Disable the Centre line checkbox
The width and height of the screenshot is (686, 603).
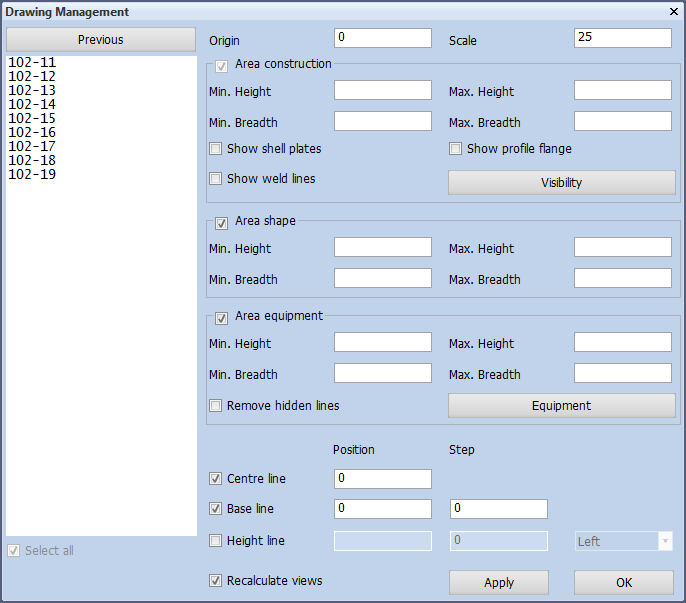pyautogui.click(x=215, y=479)
